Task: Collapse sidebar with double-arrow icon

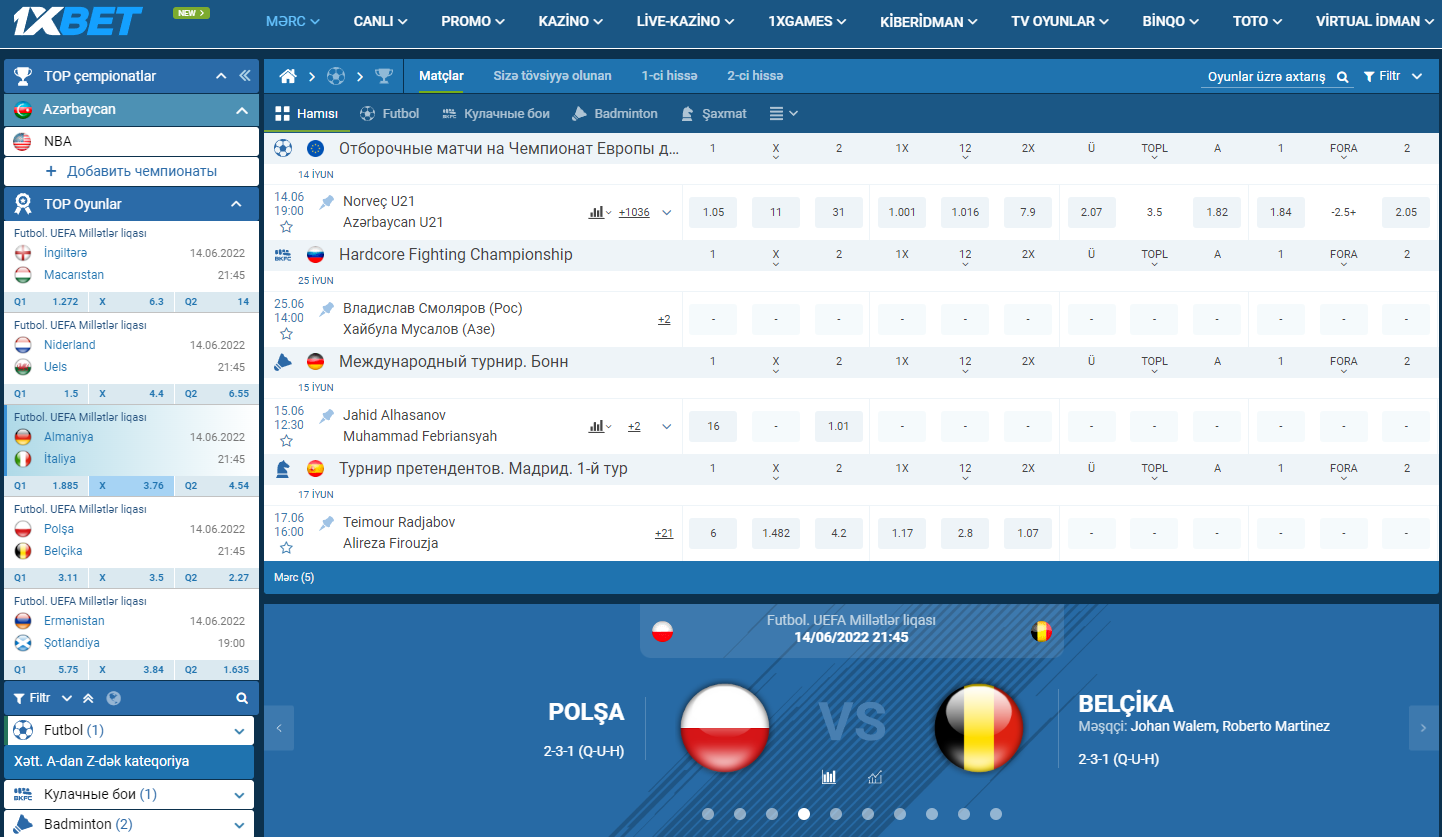Action: (x=244, y=76)
